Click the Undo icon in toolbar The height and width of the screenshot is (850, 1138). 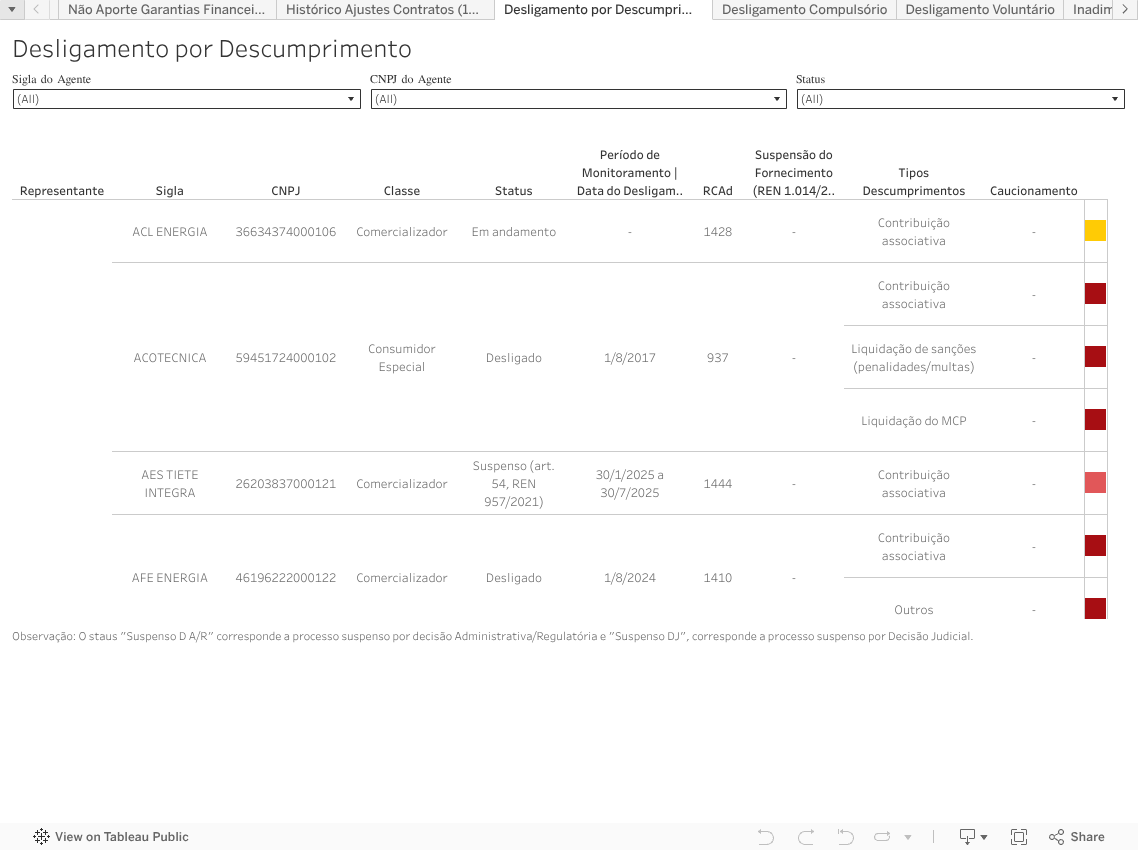click(766, 837)
